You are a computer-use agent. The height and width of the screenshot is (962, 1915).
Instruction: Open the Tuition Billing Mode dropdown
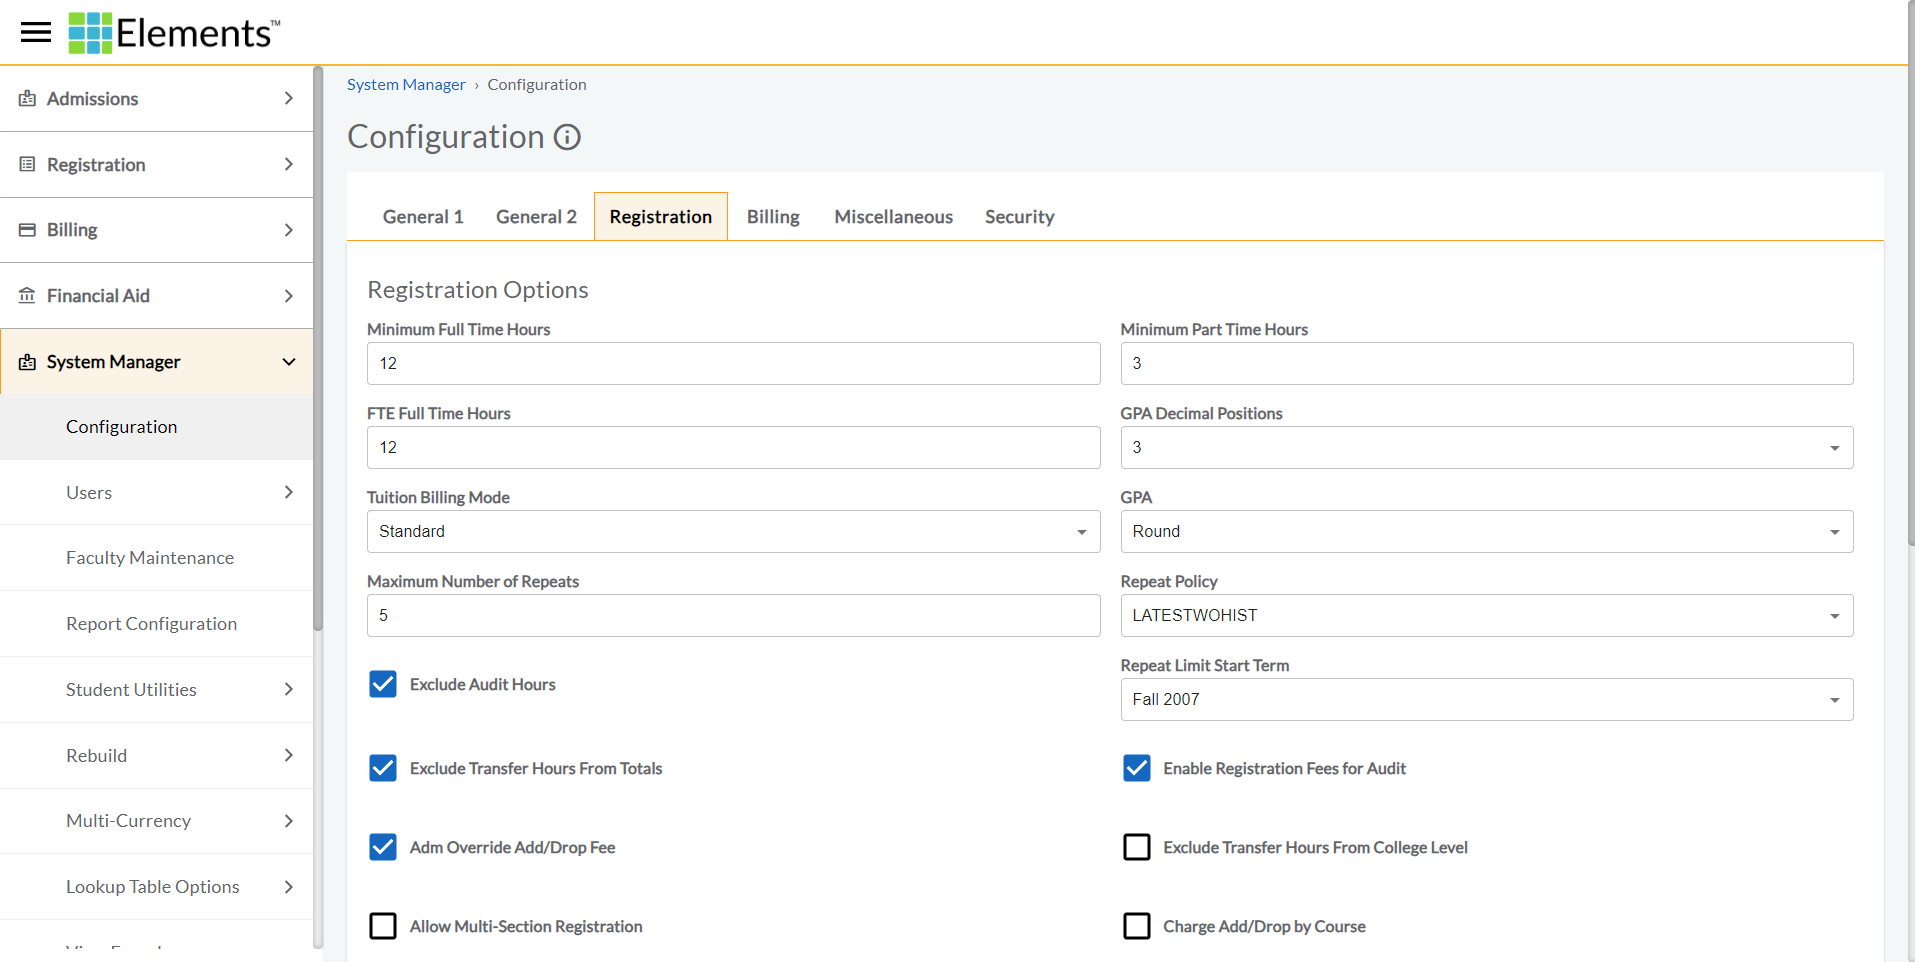click(733, 531)
